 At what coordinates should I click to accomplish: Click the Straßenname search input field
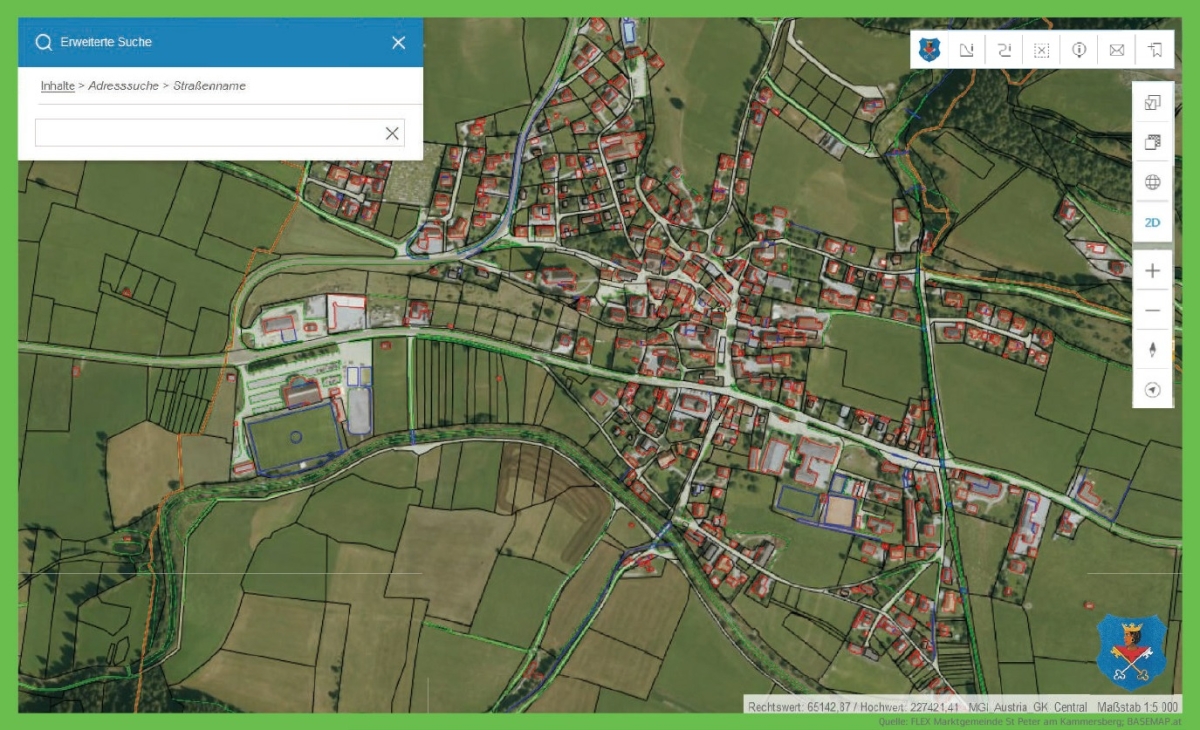(220, 133)
